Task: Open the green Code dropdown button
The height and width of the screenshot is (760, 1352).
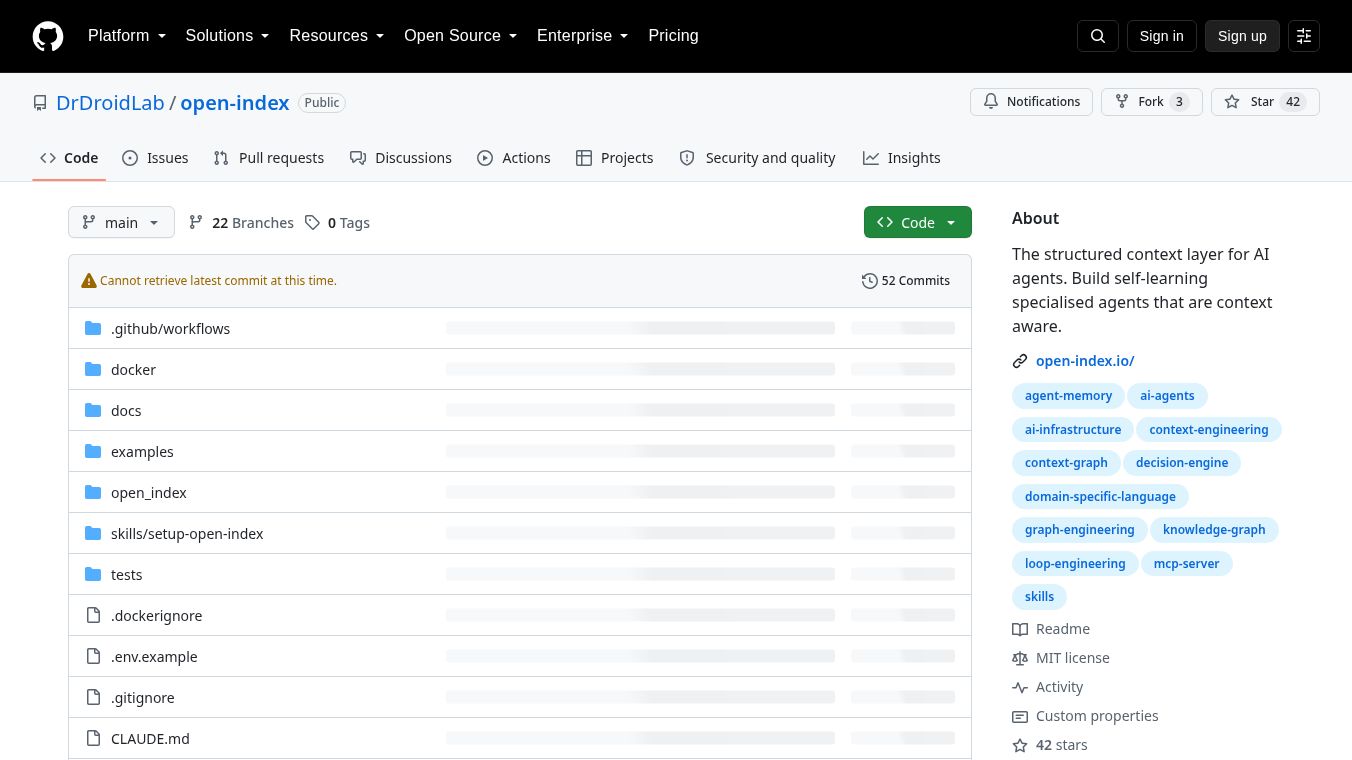Action: pos(918,222)
